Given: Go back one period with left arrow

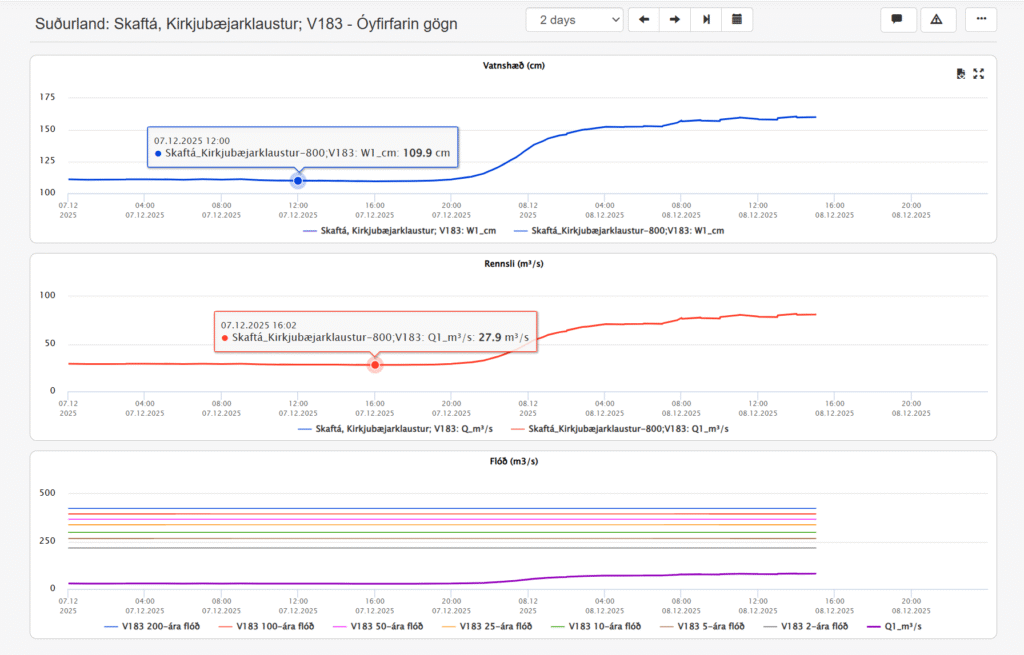Looking at the screenshot, I should pyautogui.click(x=643, y=20).
